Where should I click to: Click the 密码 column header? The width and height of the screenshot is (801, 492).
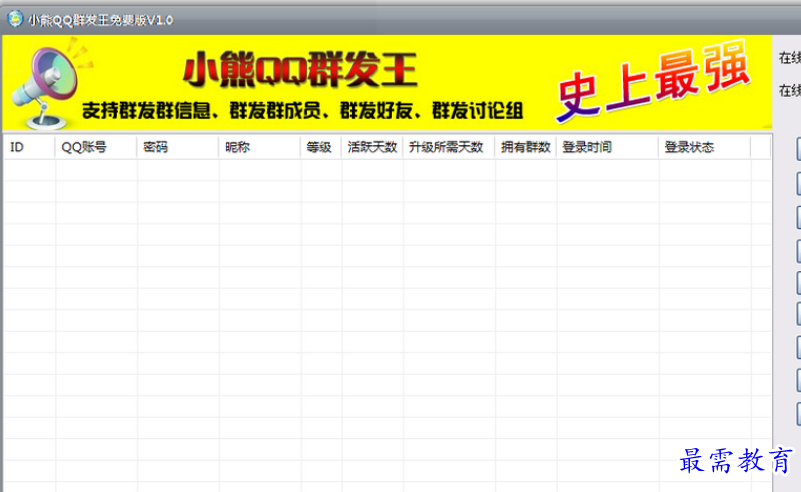pos(177,148)
